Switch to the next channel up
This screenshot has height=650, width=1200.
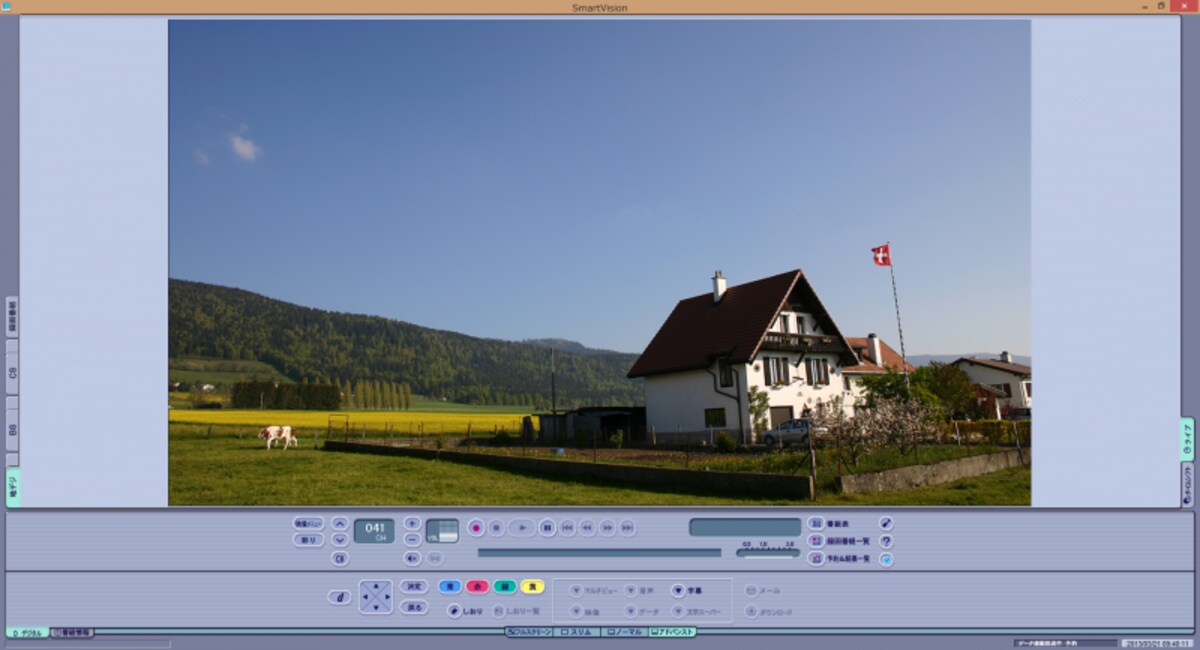tap(340, 523)
